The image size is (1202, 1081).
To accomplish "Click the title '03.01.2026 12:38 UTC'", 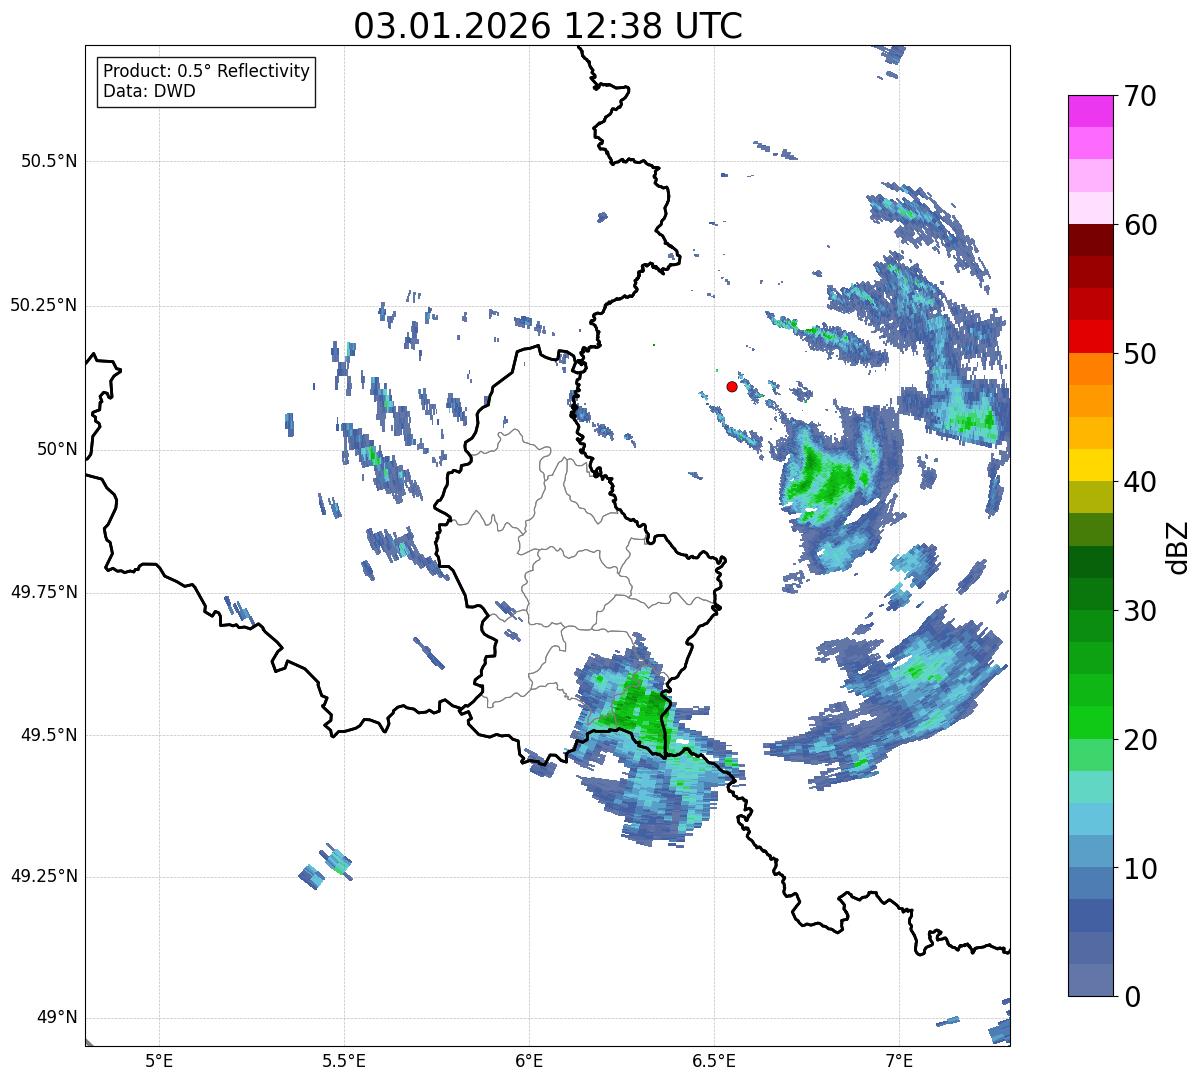I will [x=548, y=26].
